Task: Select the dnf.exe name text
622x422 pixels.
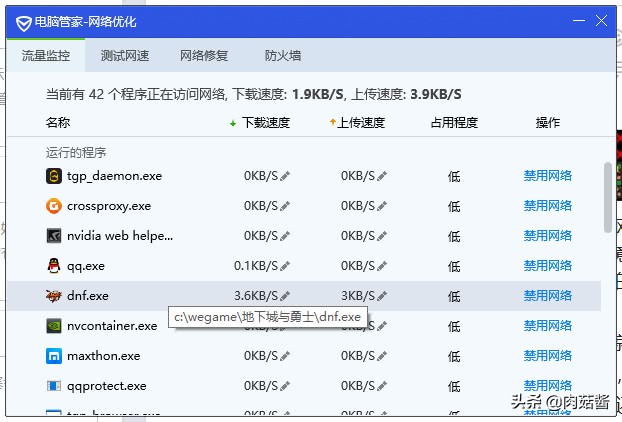Action: pos(88,296)
